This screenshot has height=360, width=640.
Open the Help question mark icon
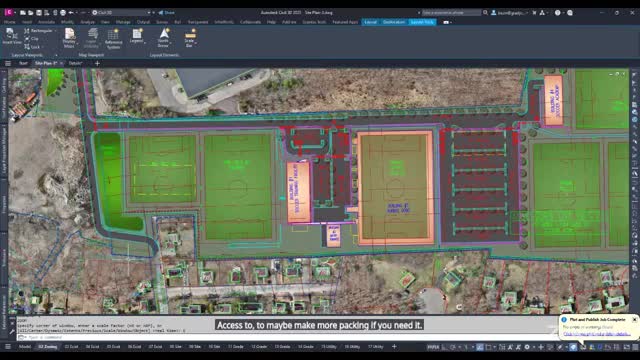click(558, 13)
